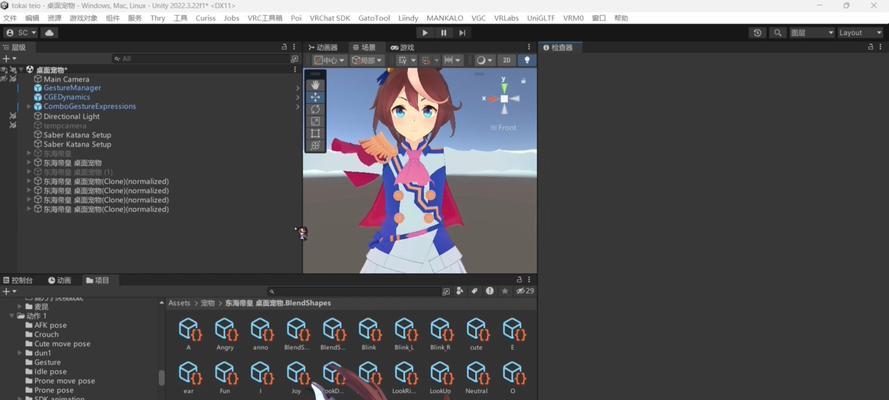This screenshot has height=400, width=889.
Task: Select the Move tool in scene overlay
Action: click(316, 97)
